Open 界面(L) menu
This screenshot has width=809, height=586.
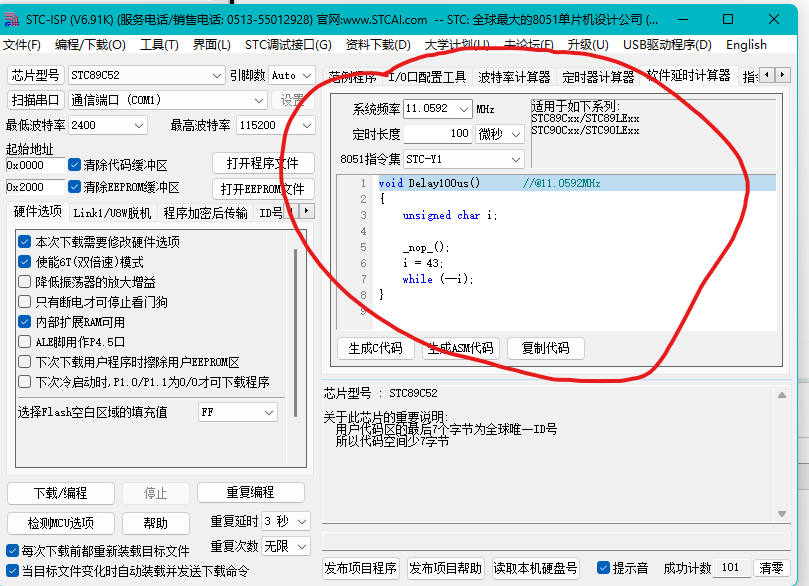(212, 45)
